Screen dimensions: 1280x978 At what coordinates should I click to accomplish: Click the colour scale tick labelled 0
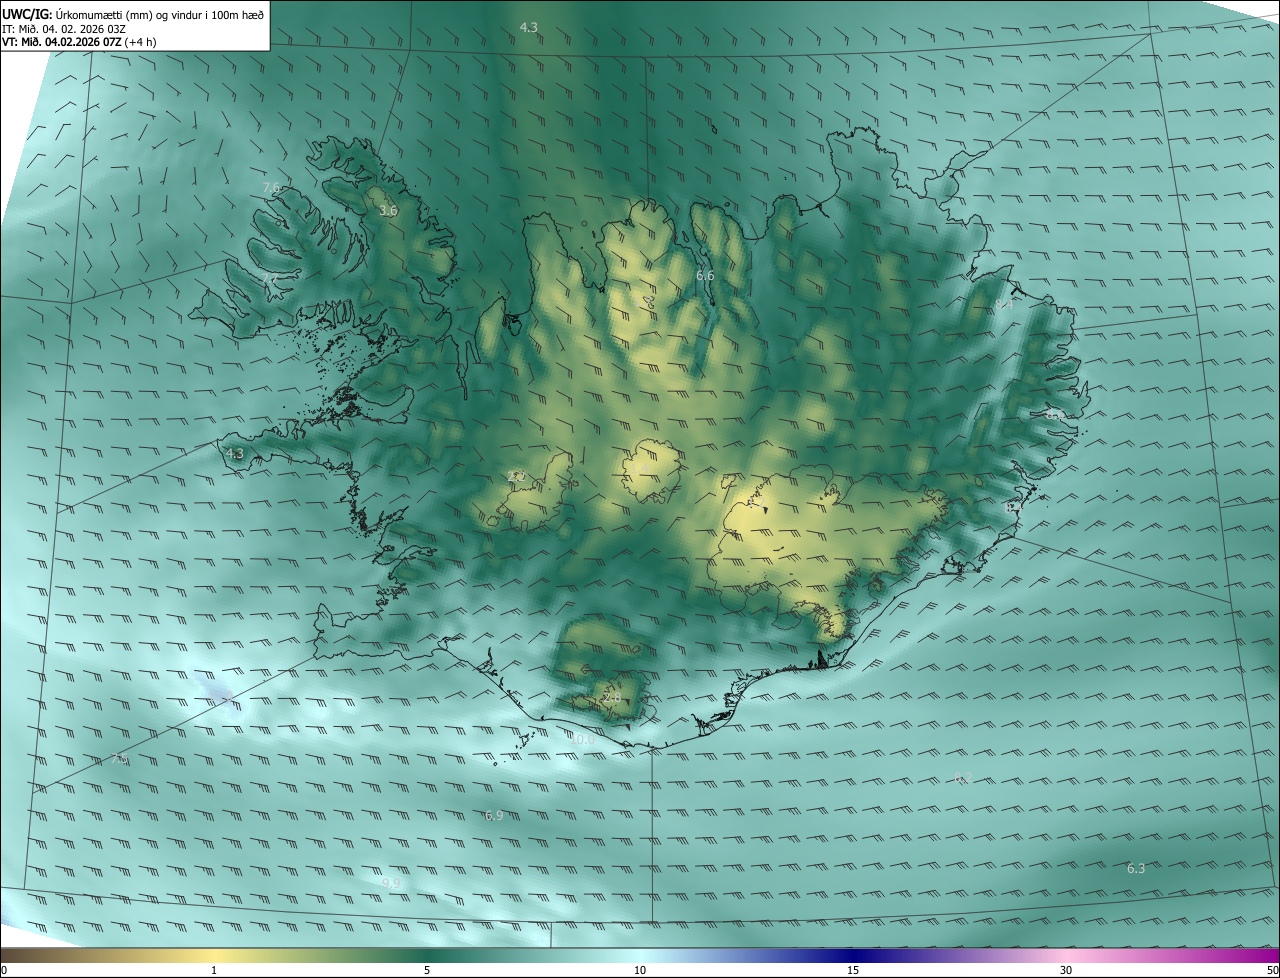click(4, 970)
